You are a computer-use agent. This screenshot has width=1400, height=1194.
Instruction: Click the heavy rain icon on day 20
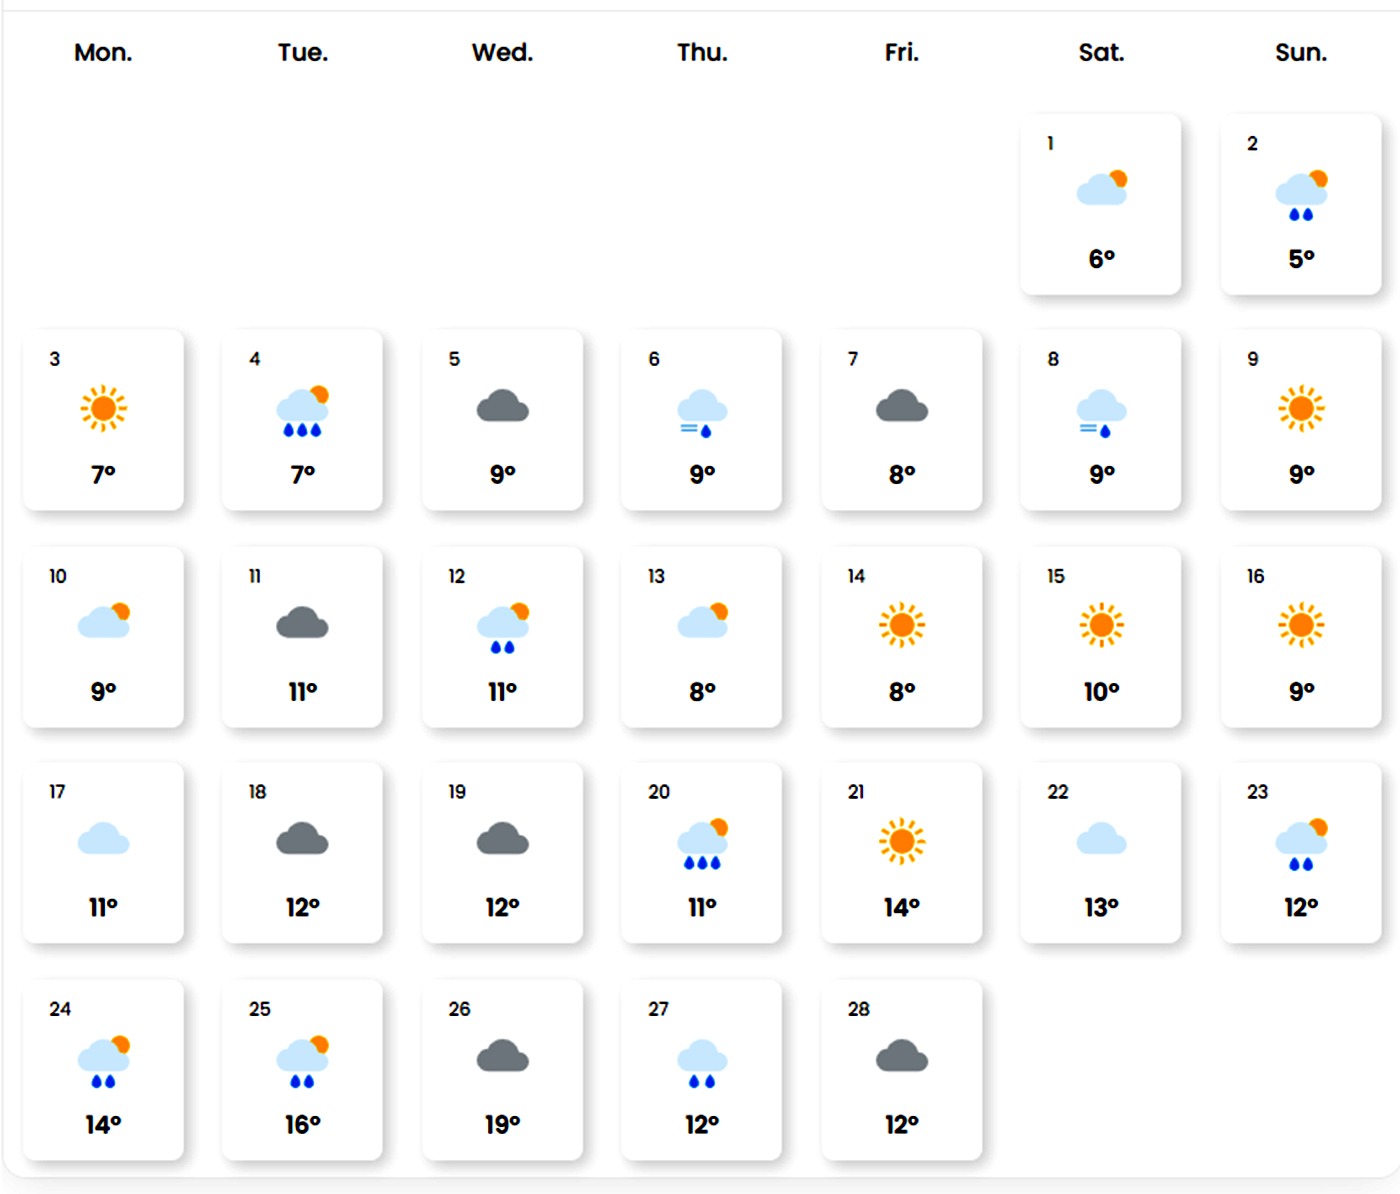(701, 844)
